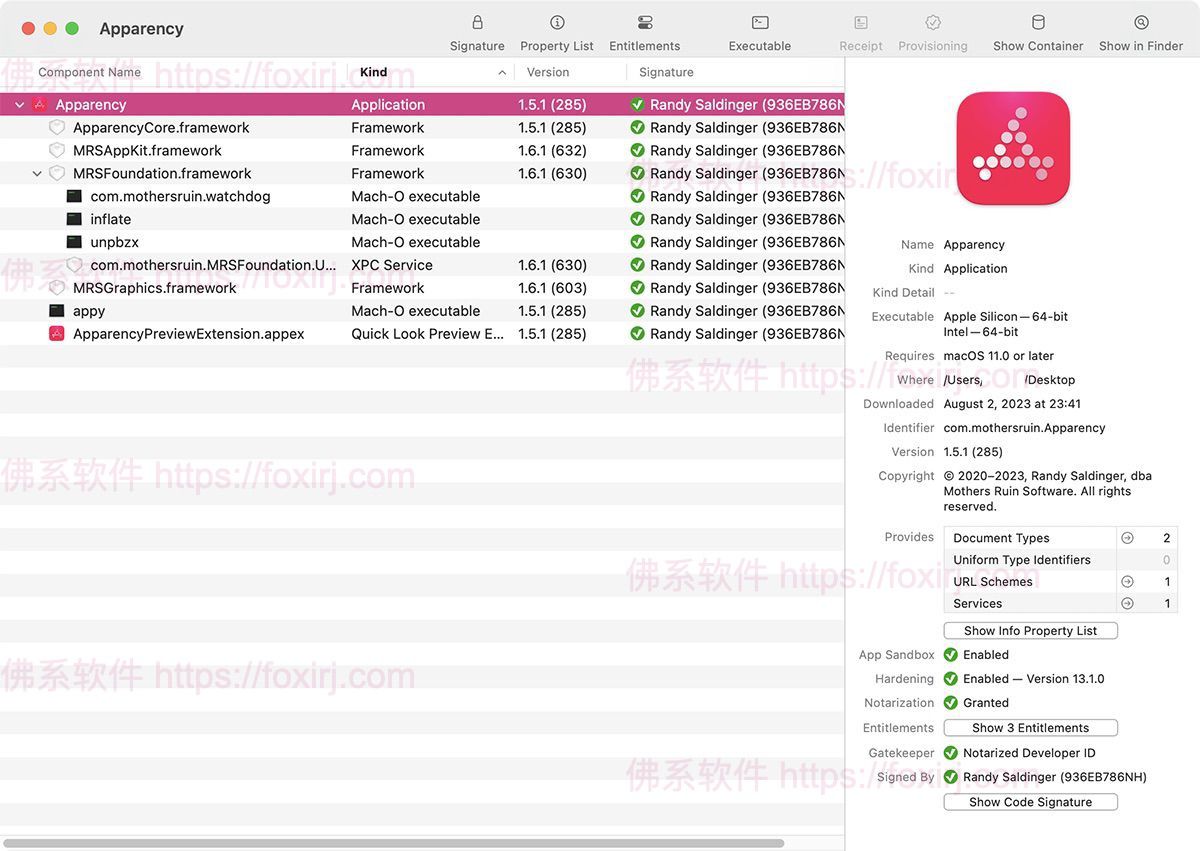Reveal the app with Show in Finder
The width and height of the screenshot is (1200, 851).
coord(1140,29)
